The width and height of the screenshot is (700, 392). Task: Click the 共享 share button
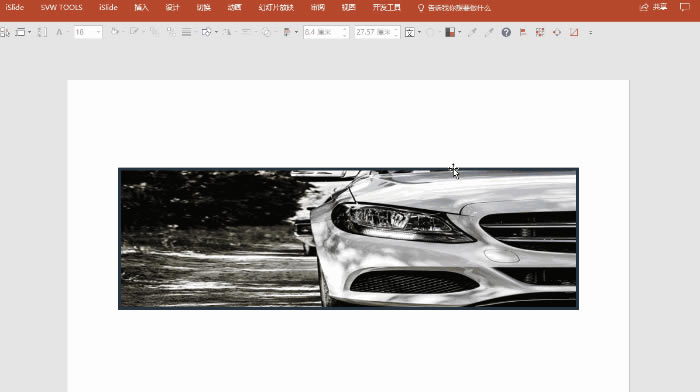654,7
